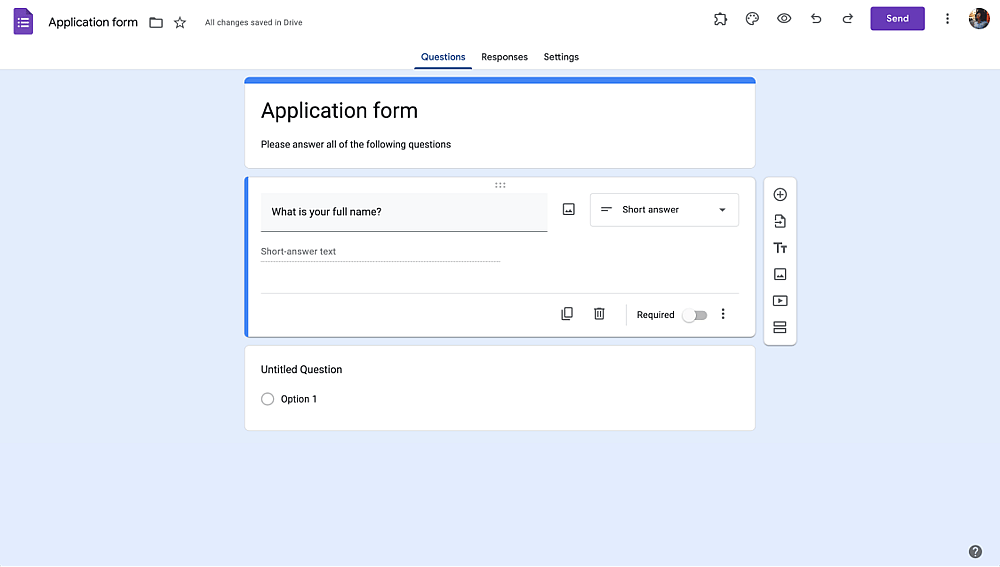Click the Add section icon
The image size is (1000, 567).
click(780, 327)
